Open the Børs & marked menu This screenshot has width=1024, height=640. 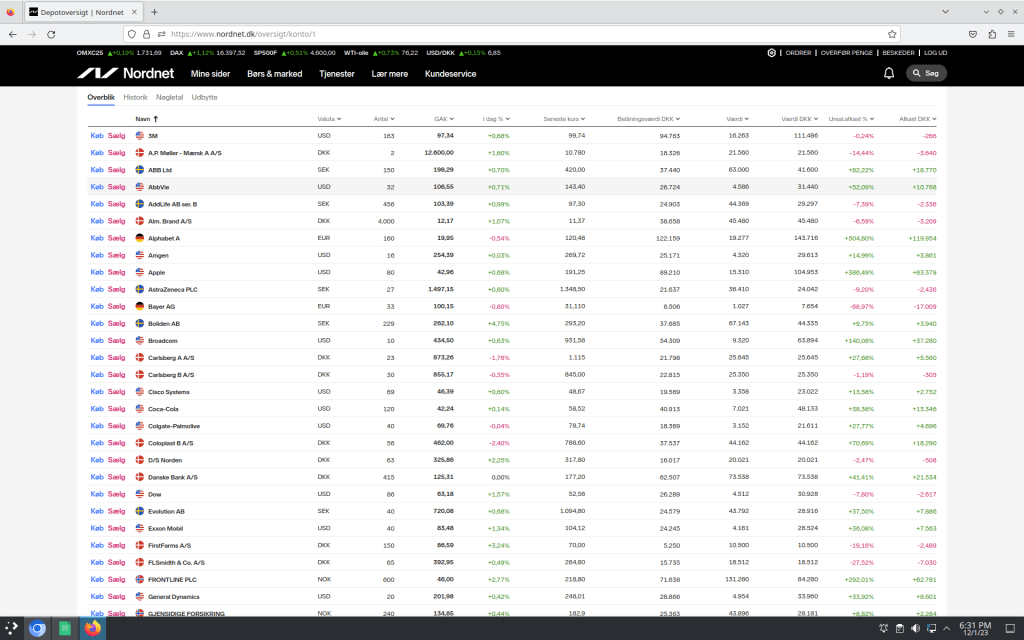(274, 73)
